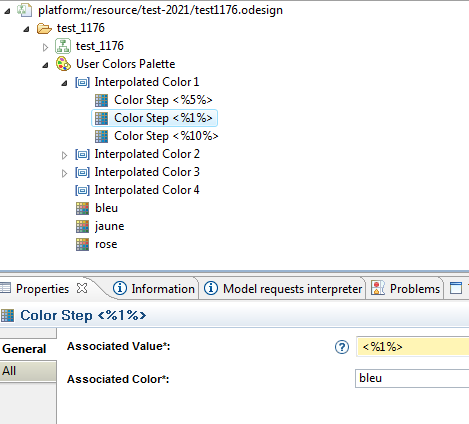Click the test_1176 folder icon
This screenshot has height=424, width=469.
click(x=44, y=28)
